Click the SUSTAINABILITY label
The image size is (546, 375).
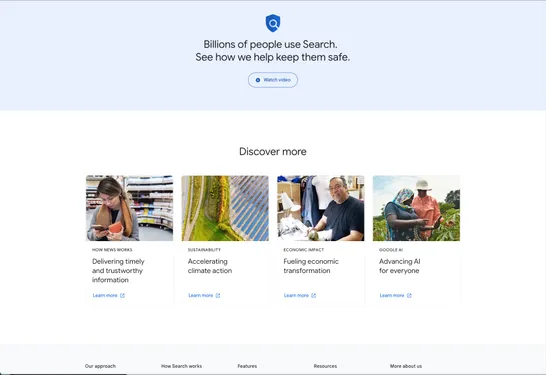pos(204,250)
